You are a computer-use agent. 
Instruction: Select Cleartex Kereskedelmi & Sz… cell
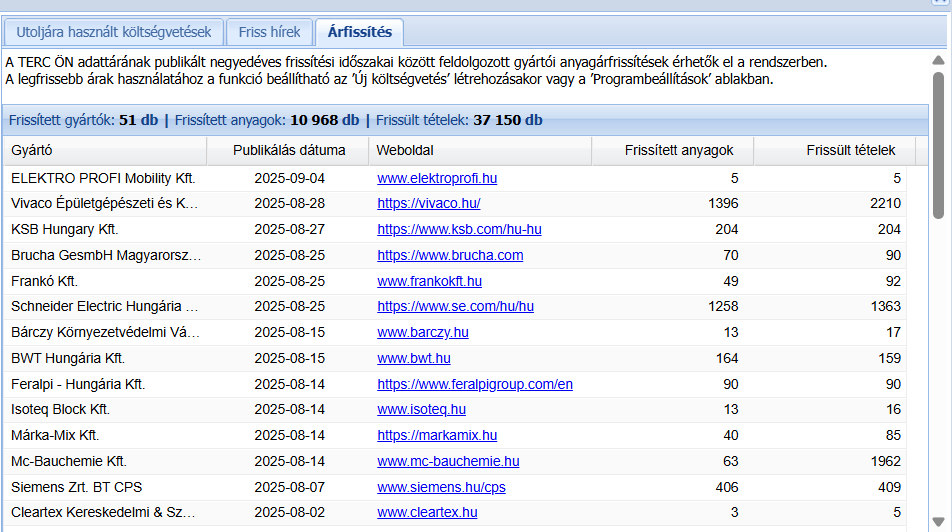(103, 513)
